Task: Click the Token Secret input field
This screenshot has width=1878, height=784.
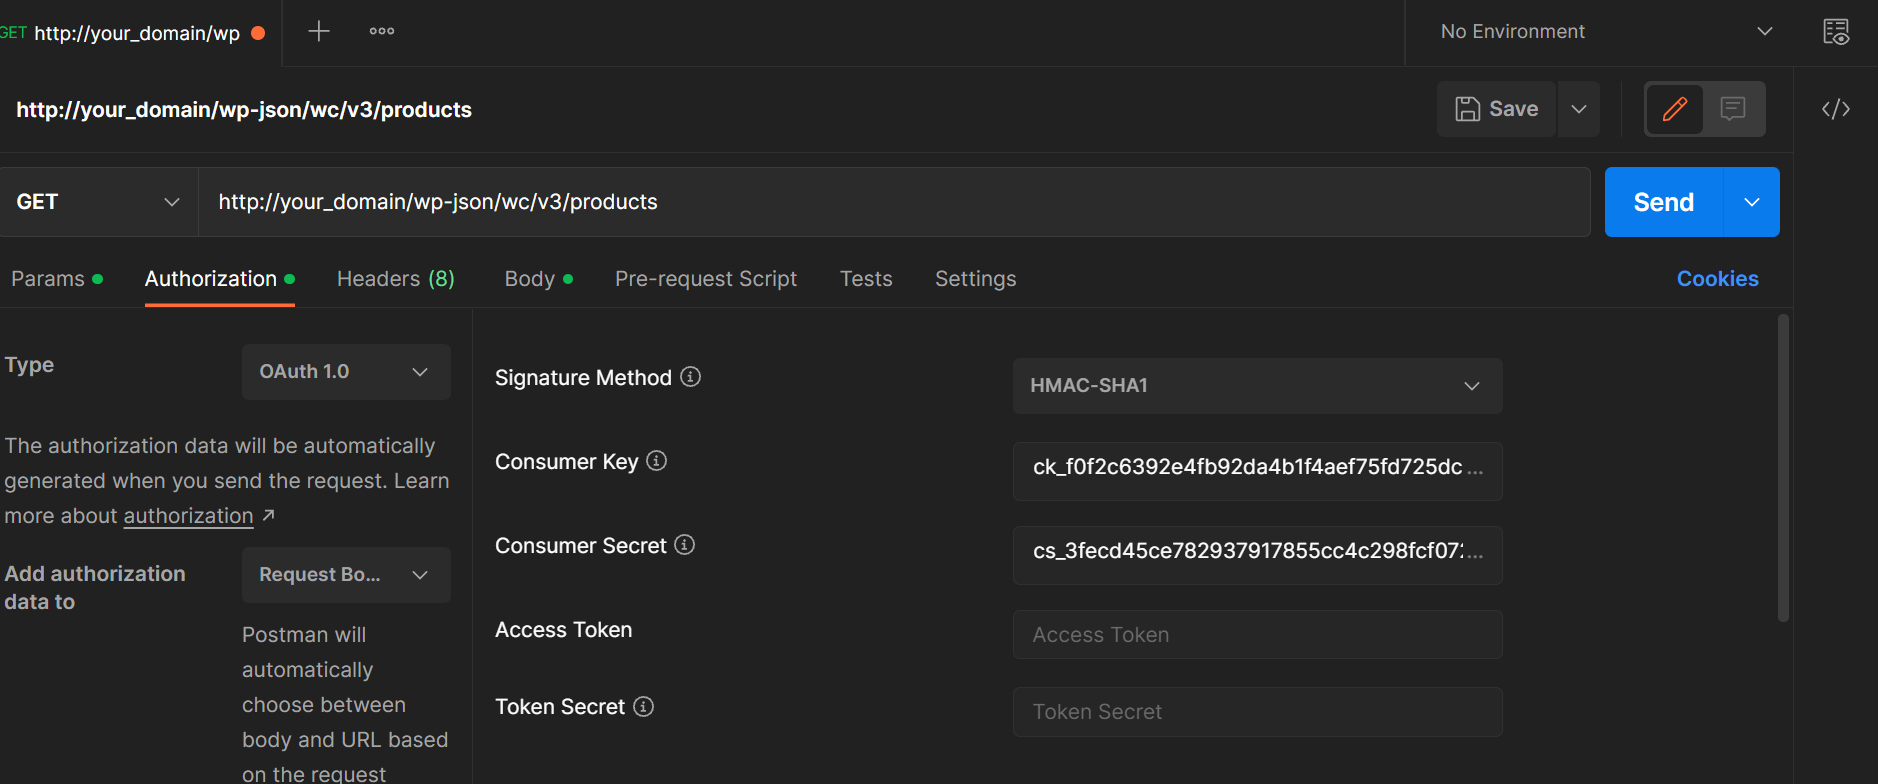Action: click(1257, 712)
